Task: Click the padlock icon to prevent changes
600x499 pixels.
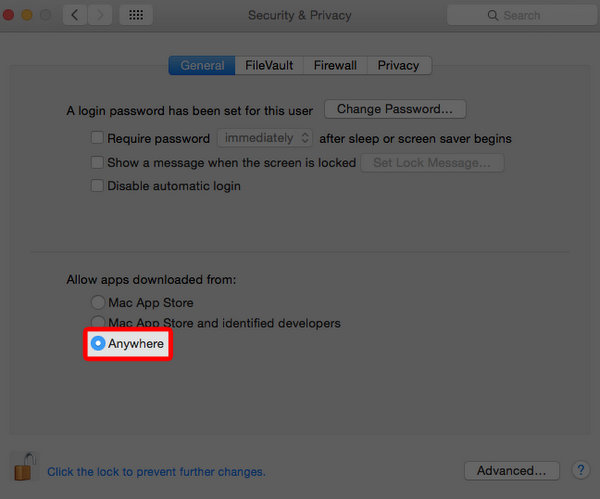Action: click(25, 467)
